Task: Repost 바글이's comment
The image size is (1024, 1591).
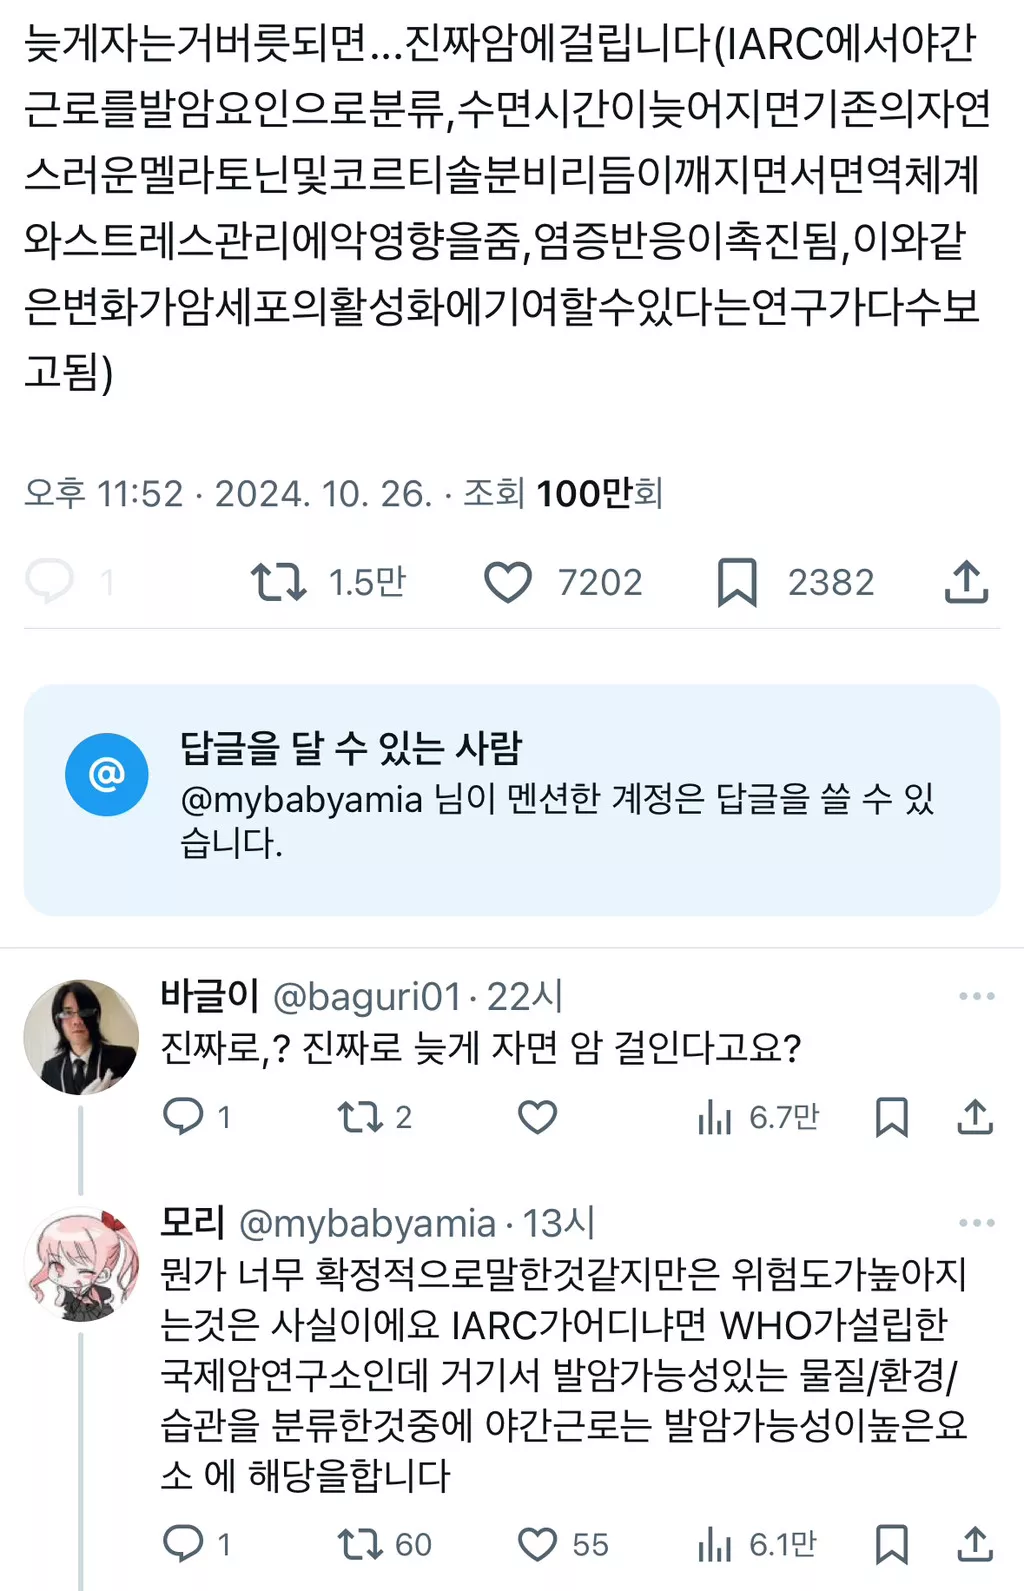Action: (358, 1116)
